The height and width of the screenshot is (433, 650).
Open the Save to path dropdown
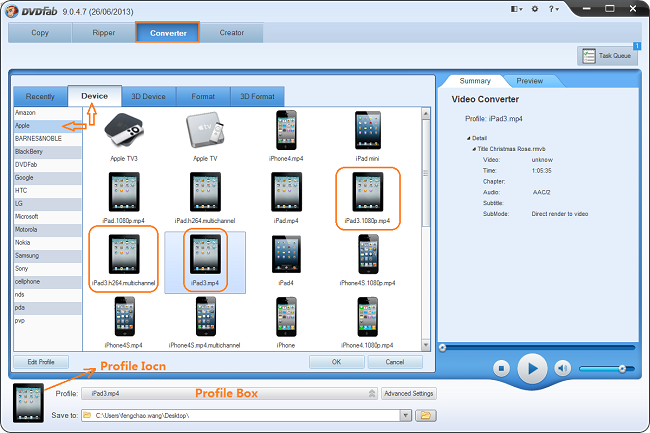tap(406, 415)
